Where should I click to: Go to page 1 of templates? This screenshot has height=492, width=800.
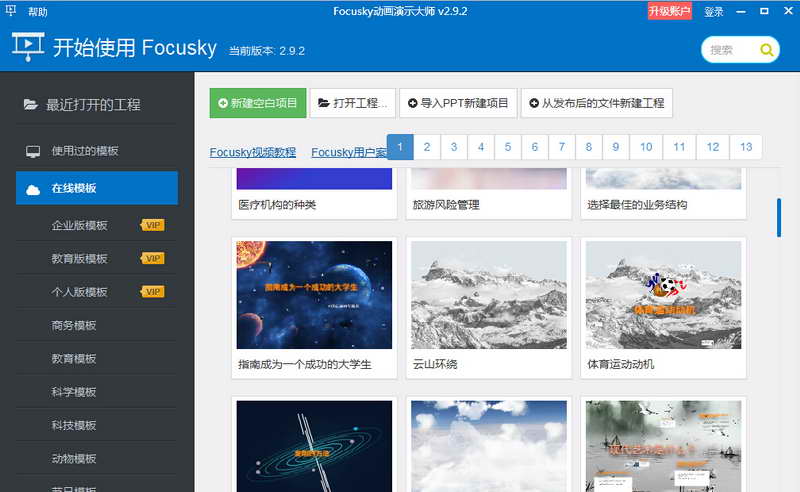[400, 147]
